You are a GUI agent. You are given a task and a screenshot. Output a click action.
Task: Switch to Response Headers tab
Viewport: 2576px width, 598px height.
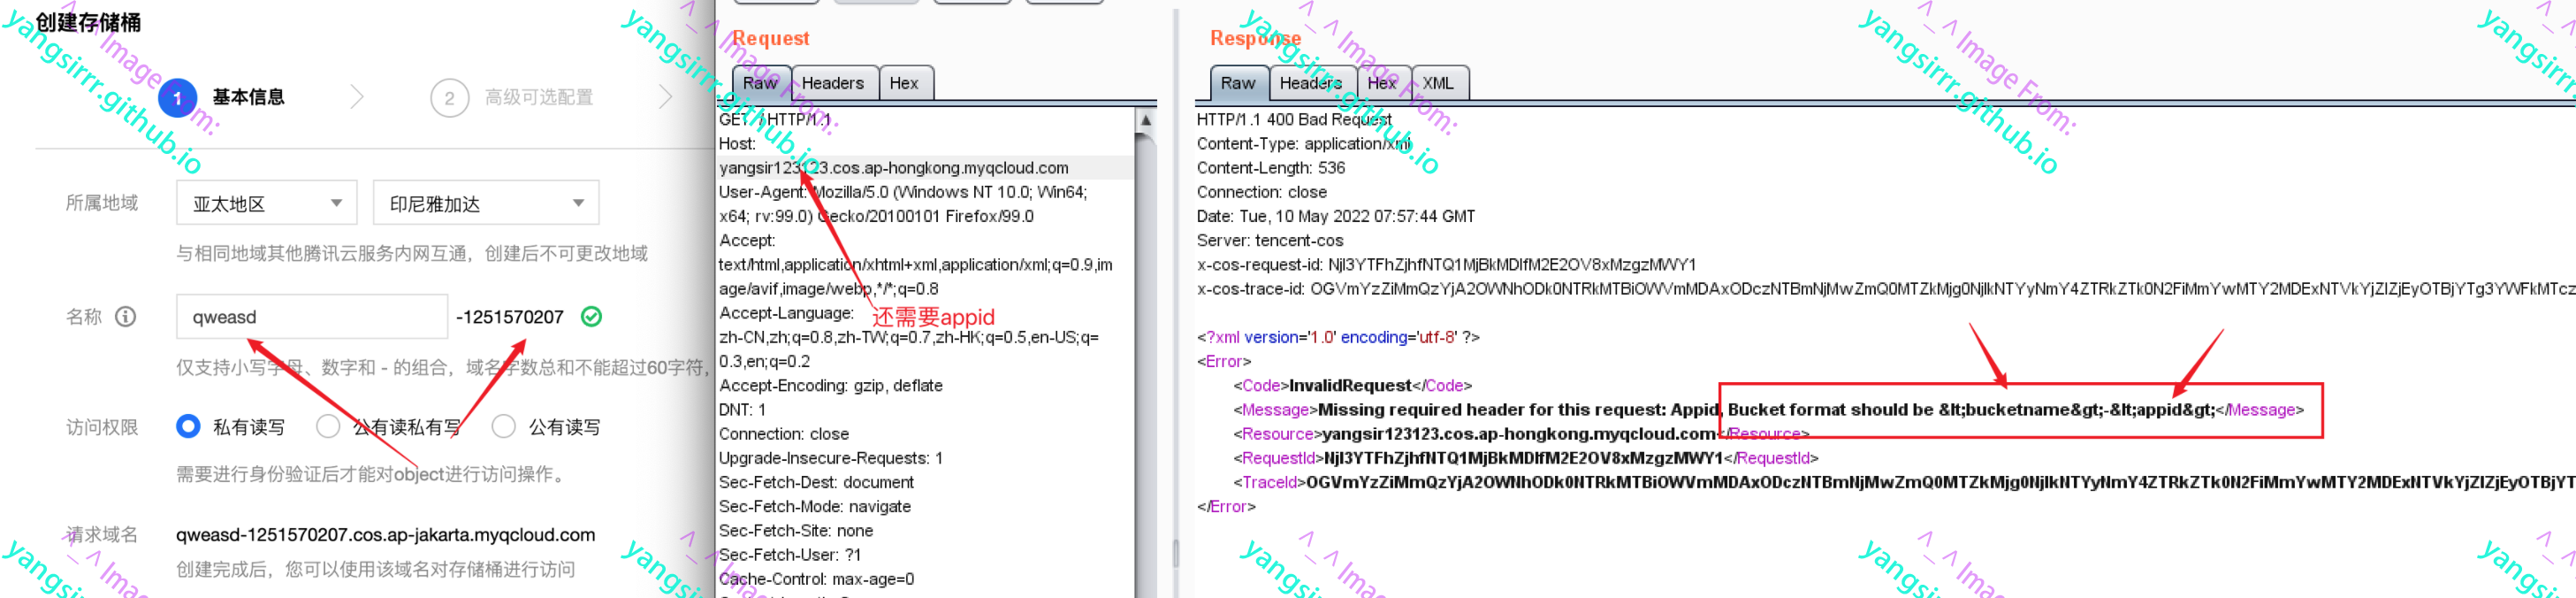point(1311,83)
